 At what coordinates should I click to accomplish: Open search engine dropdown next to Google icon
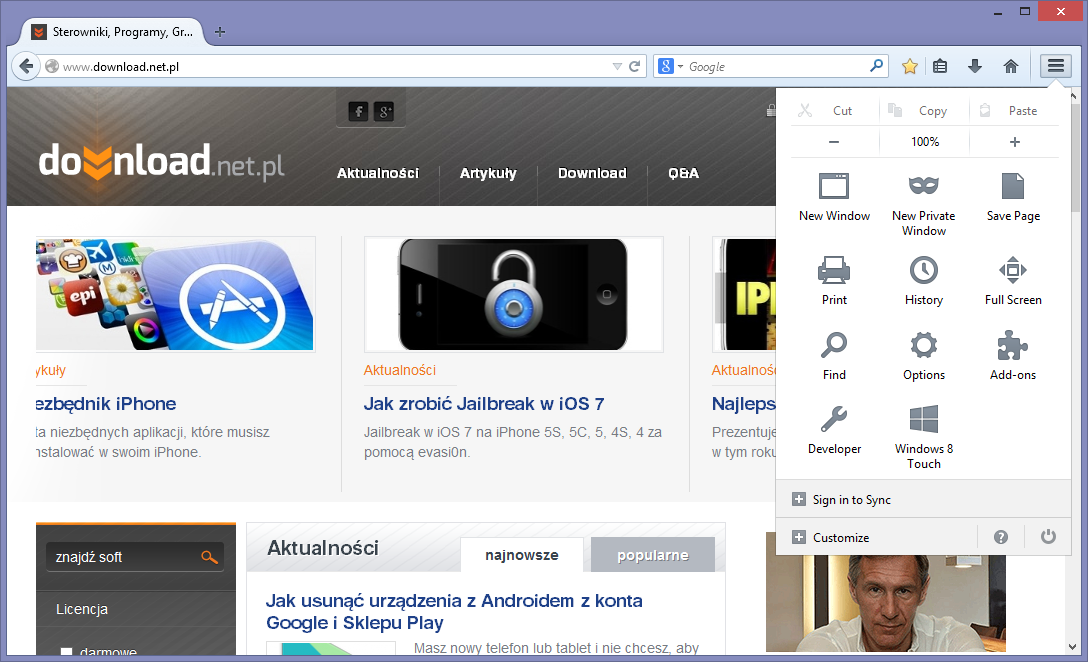coord(681,67)
